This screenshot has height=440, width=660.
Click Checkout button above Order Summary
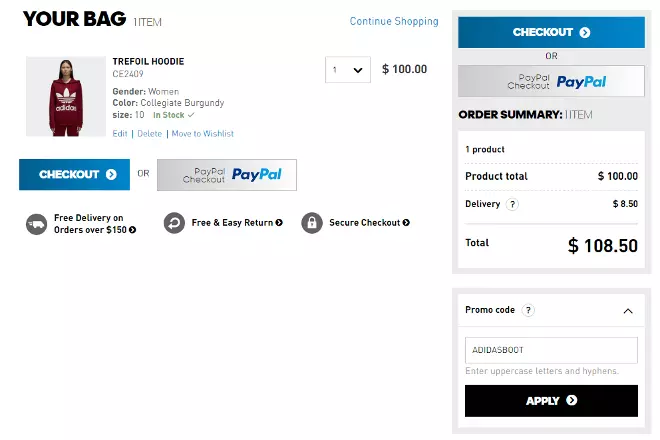click(x=551, y=32)
